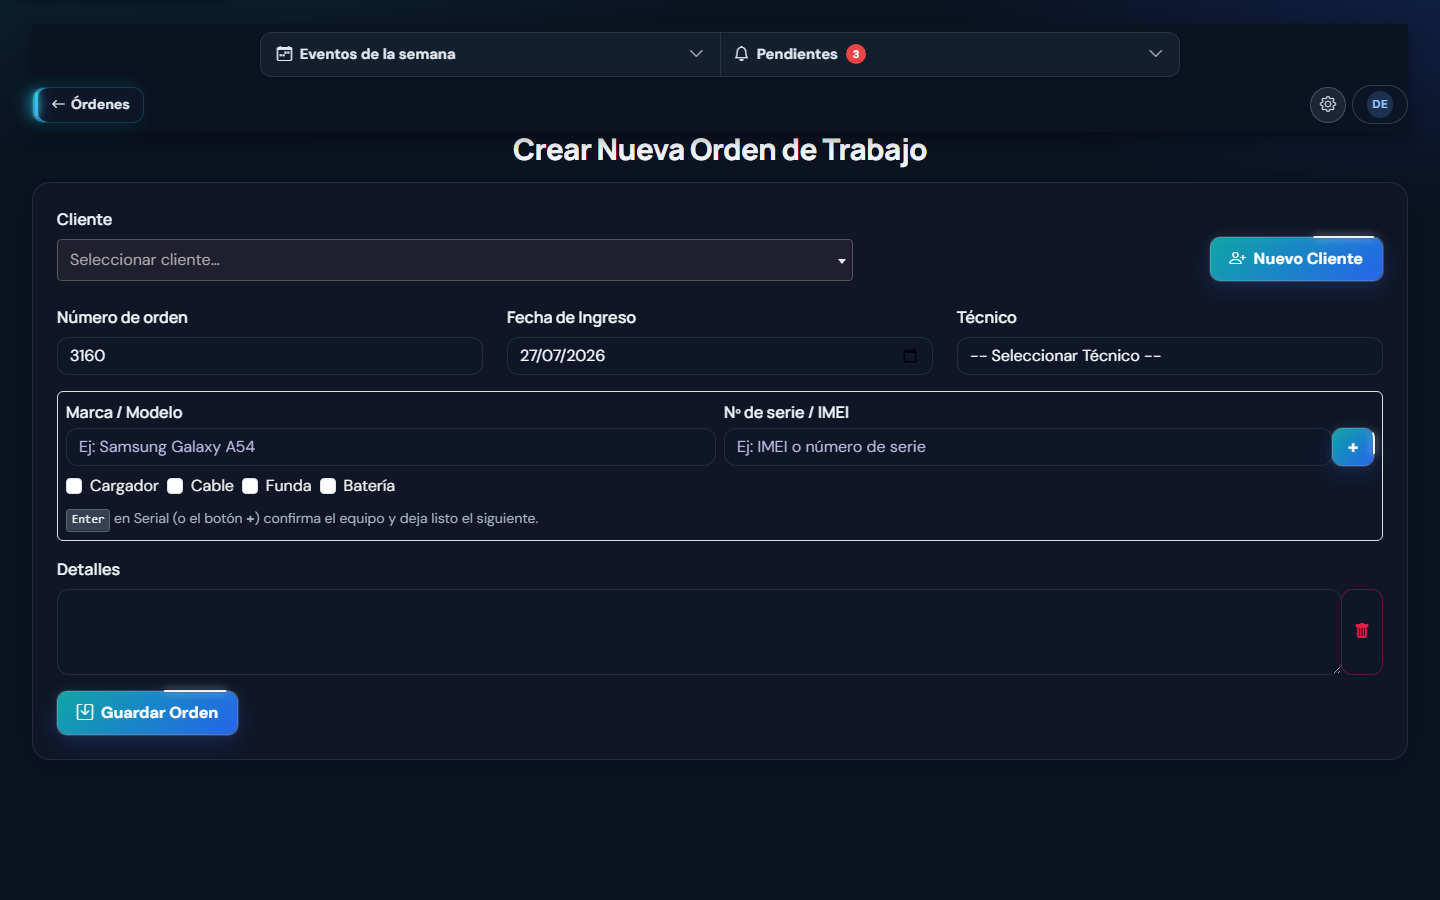Open the Seleccionar cliente dropdown
Screen dimensions: 1440x900
(455, 260)
